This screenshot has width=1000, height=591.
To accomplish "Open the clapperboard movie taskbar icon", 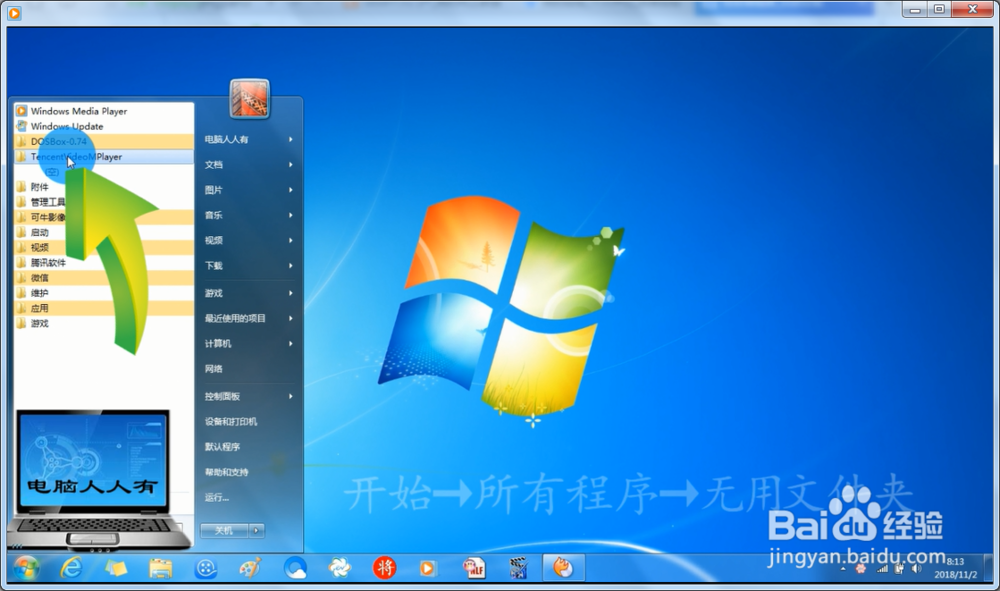I will click(518, 567).
